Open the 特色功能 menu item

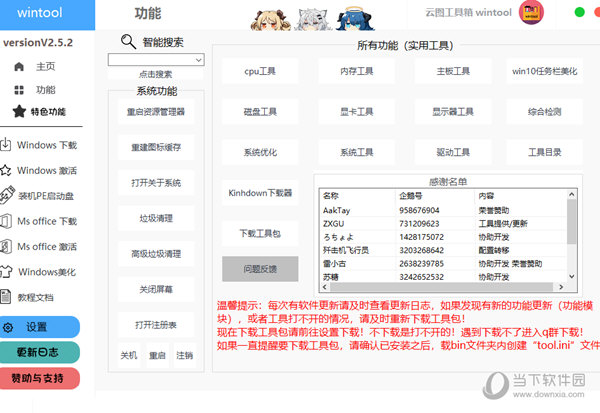pyautogui.click(x=48, y=112)
